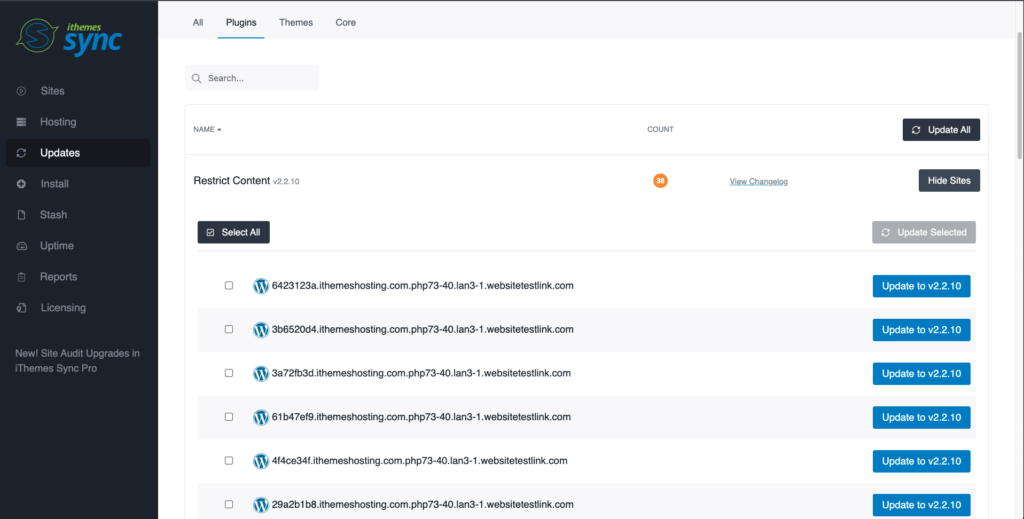Update 4f4ce34f site to v2.2.10
This screenshot has width=1024, height=519.
click(x=921, y=461)
